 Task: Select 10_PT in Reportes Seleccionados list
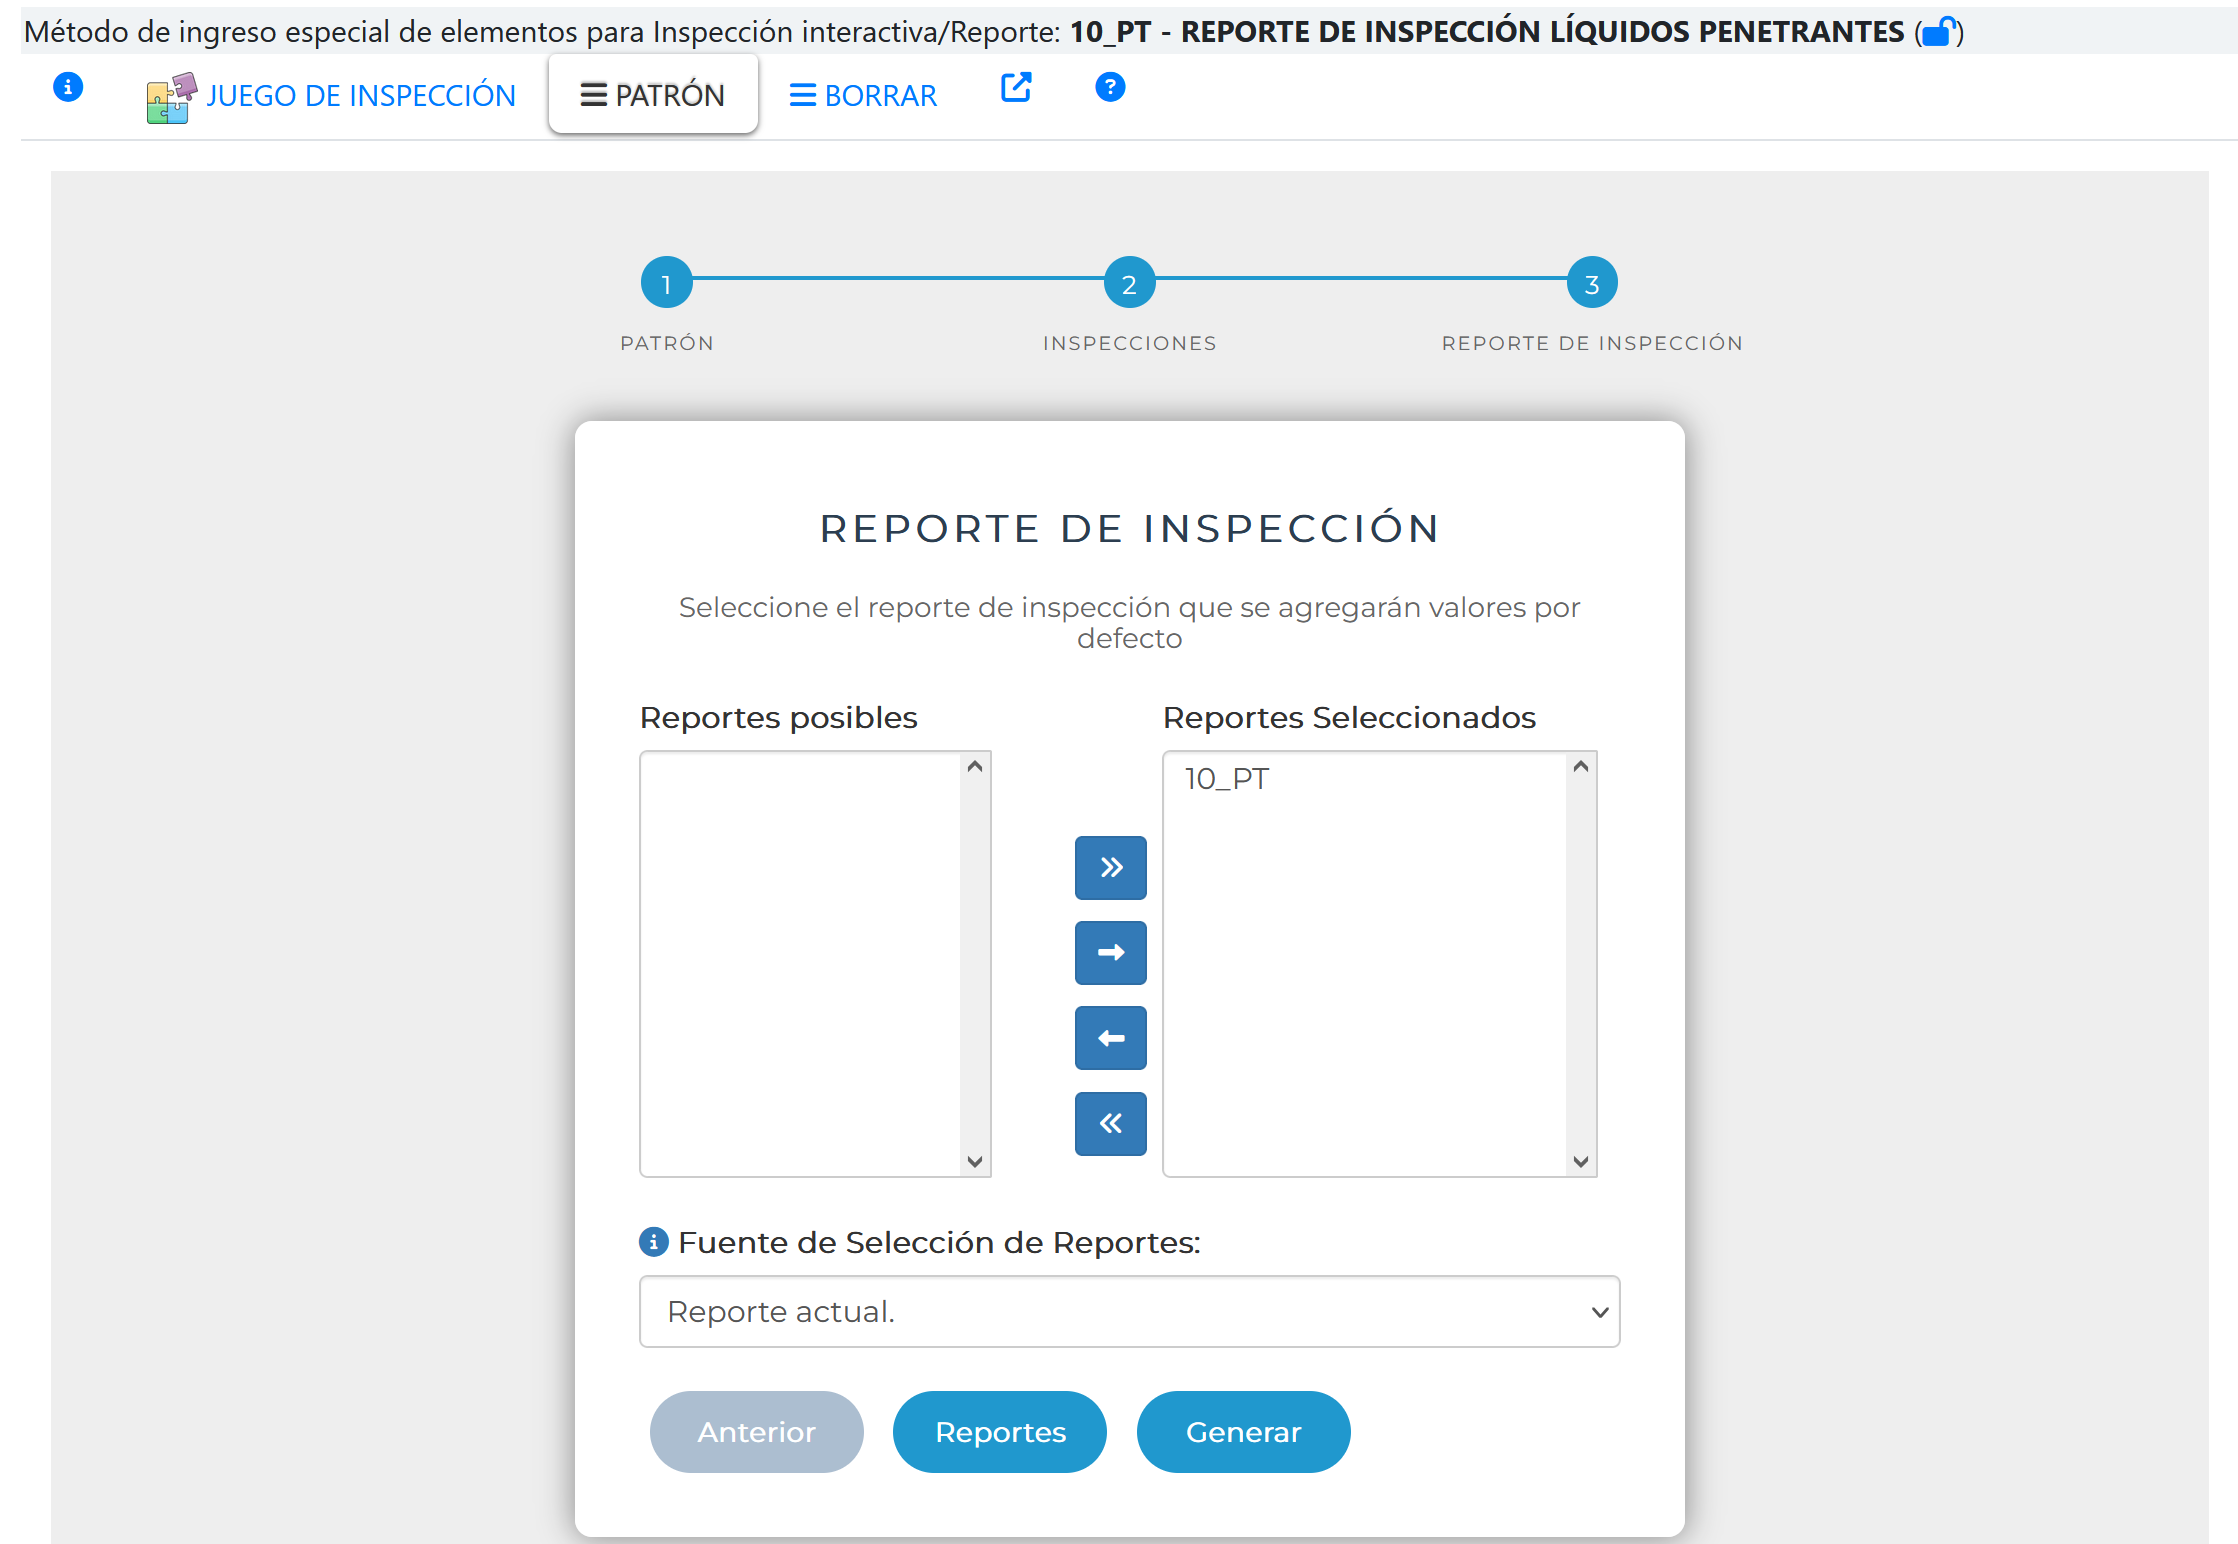coord(1227,779)
